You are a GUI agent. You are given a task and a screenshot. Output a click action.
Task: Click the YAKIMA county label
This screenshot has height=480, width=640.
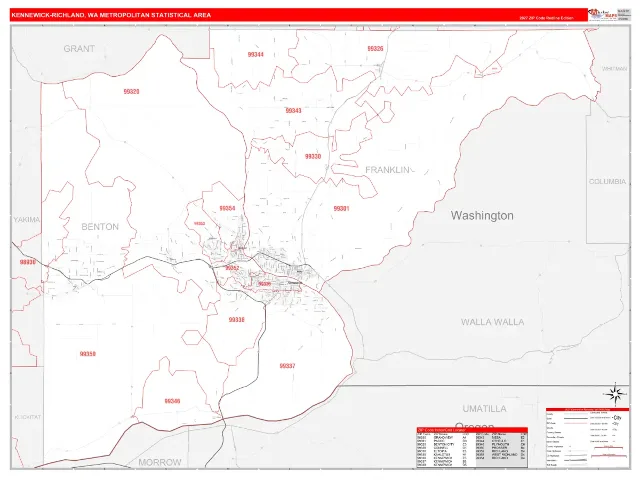(x=27, y=220)
